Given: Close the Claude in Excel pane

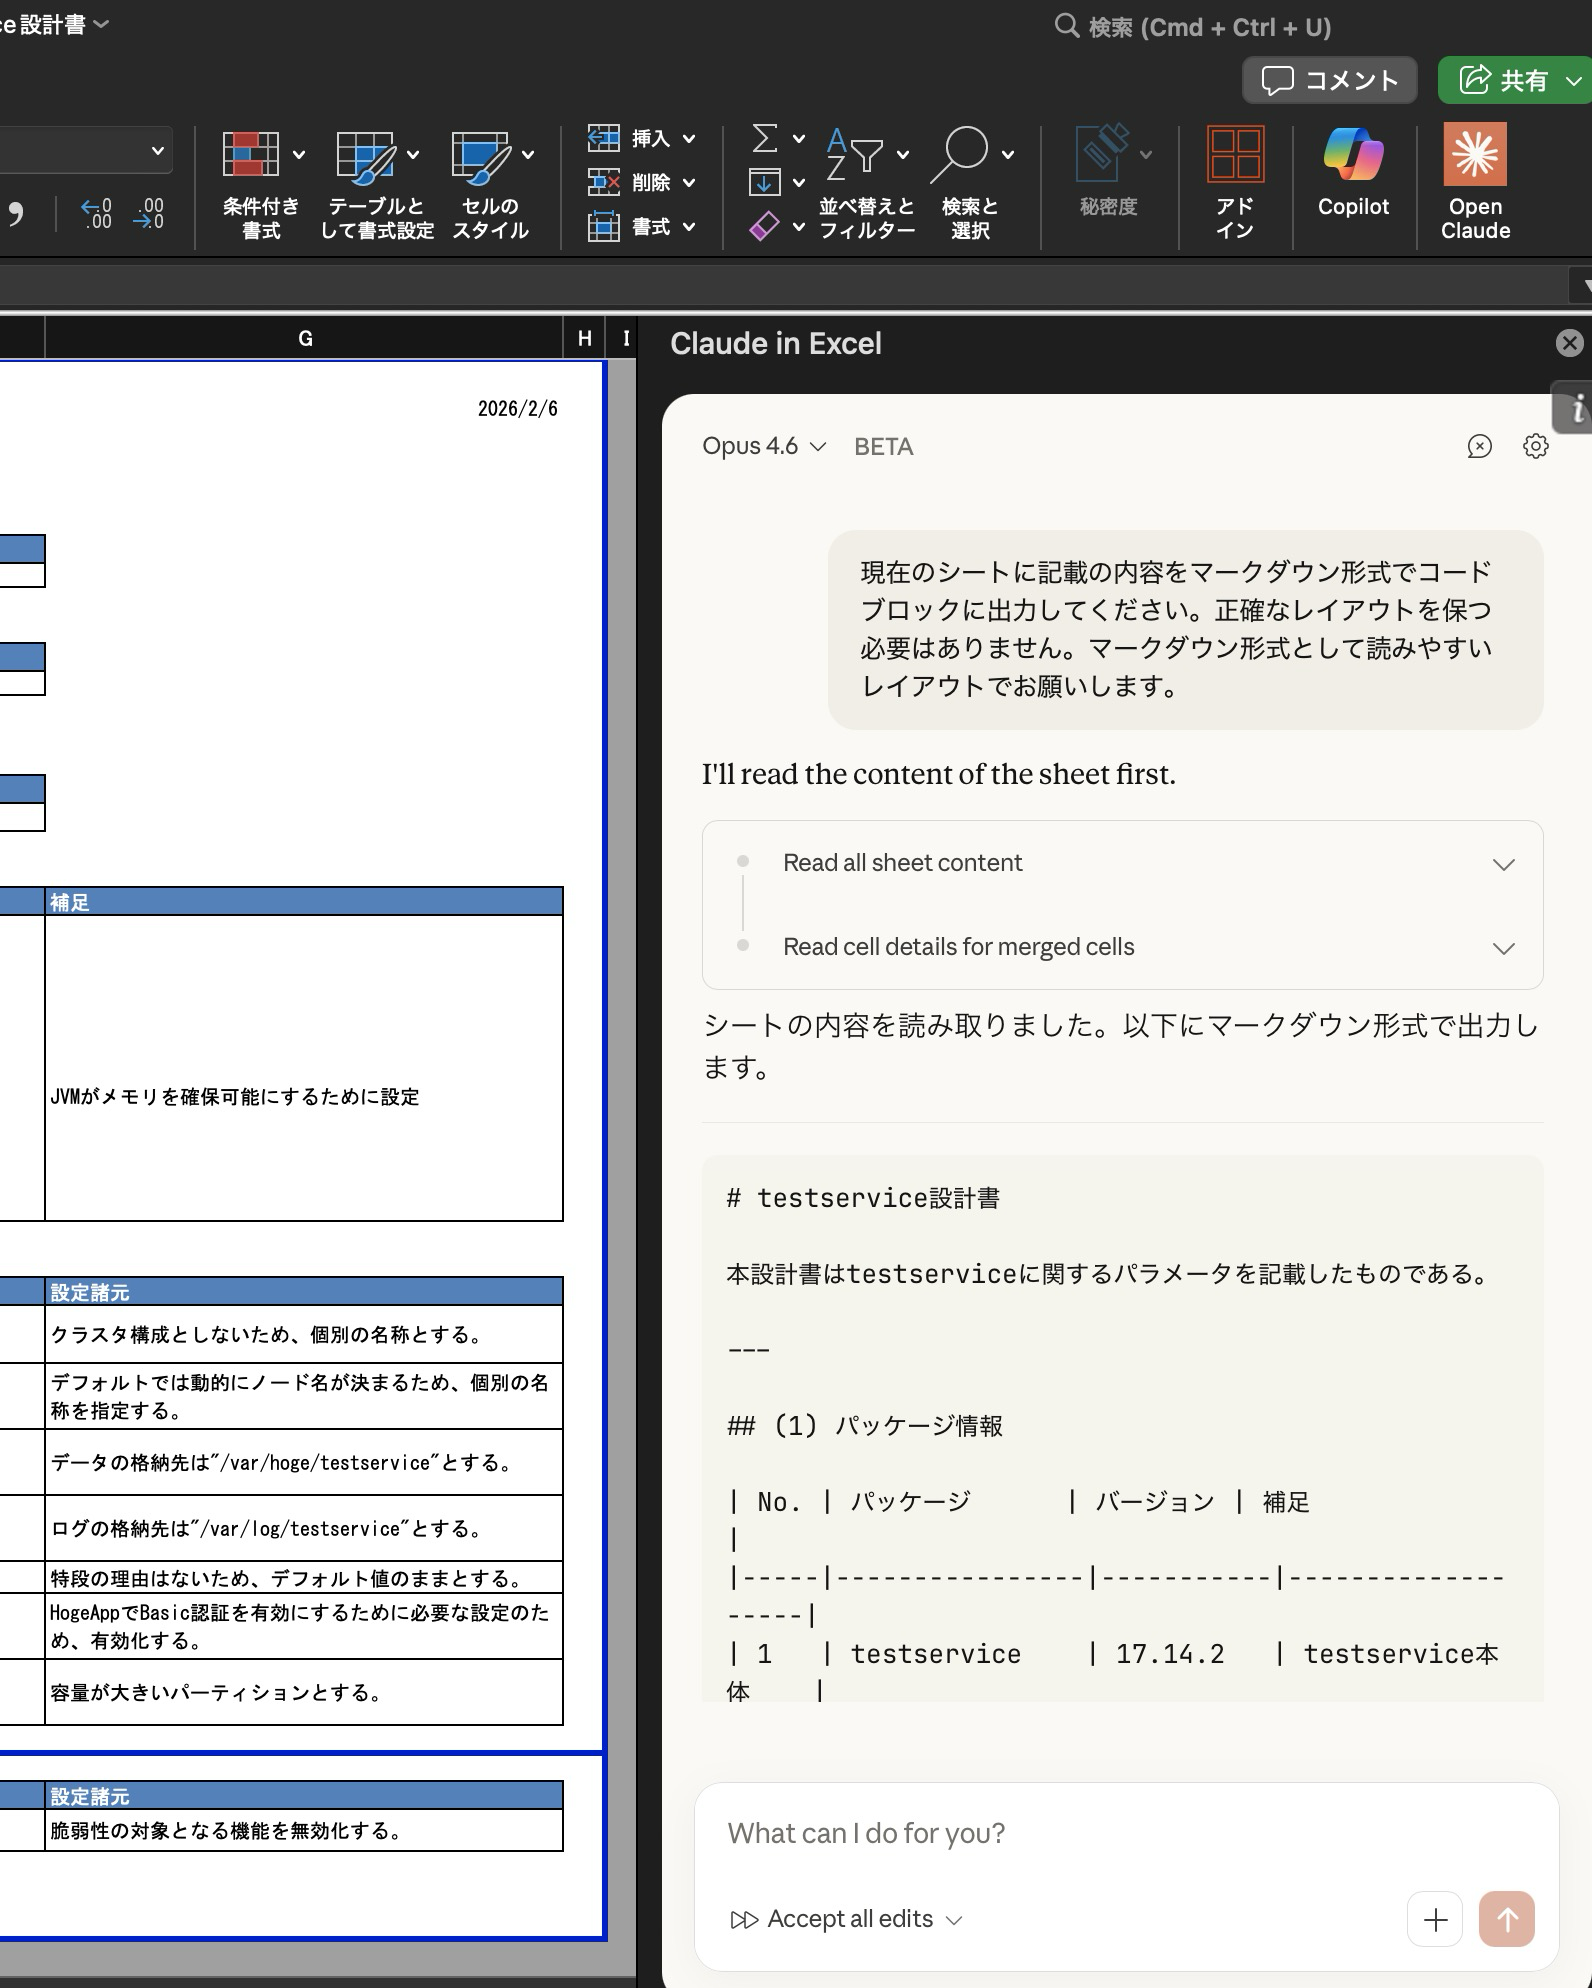Looking at the screenshot, I should (x=1569, y=343).
